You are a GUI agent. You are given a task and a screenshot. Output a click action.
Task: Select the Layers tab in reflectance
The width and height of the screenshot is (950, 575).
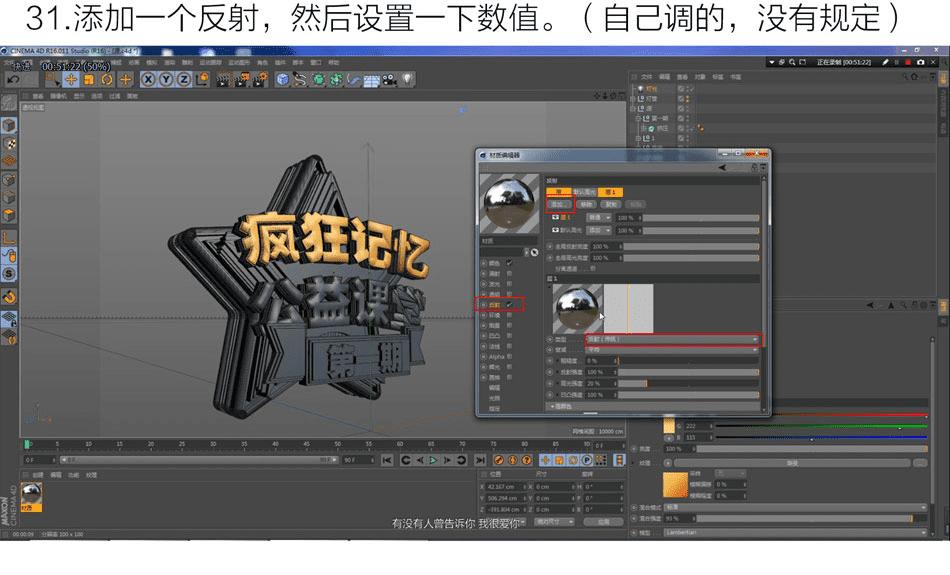click(559, 192)
